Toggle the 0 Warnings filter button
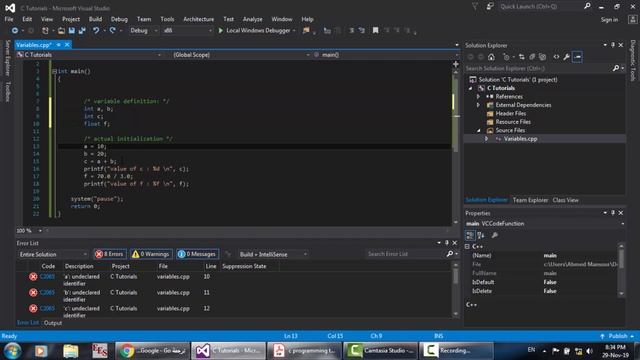This screenshot has width=640, height=360. coord(151,254)
